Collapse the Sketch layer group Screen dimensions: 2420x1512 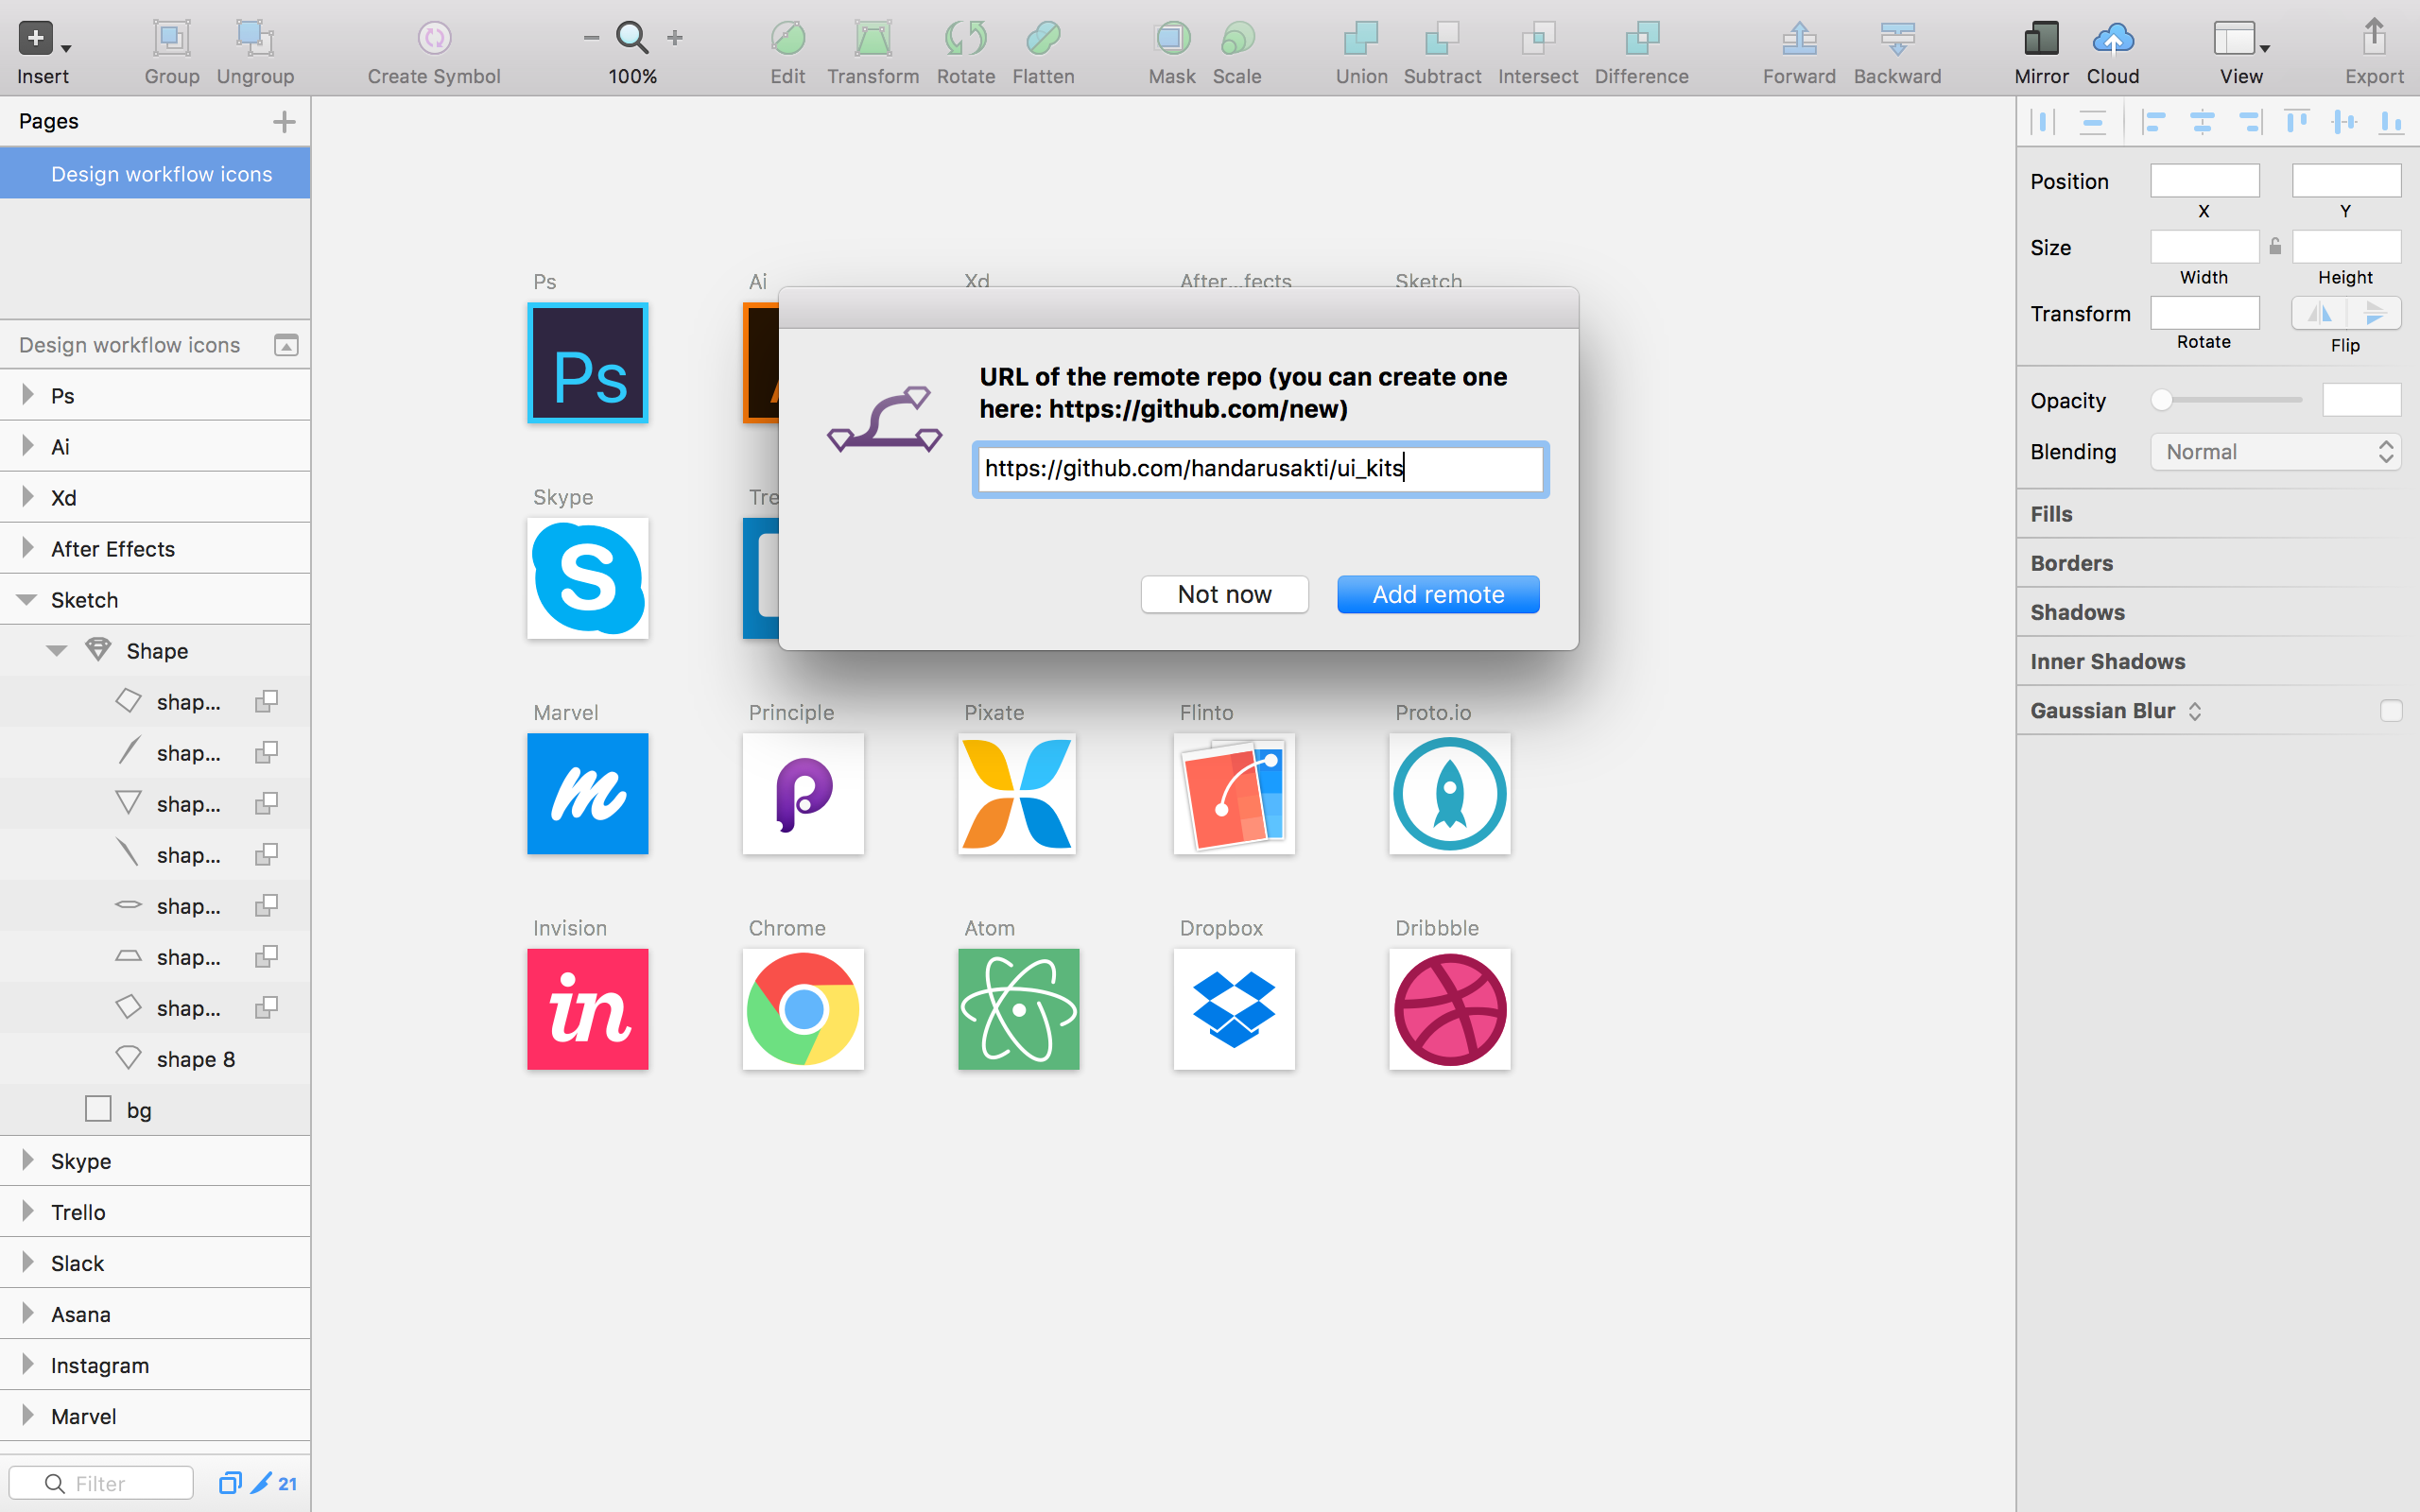click(x=27, y=600)
